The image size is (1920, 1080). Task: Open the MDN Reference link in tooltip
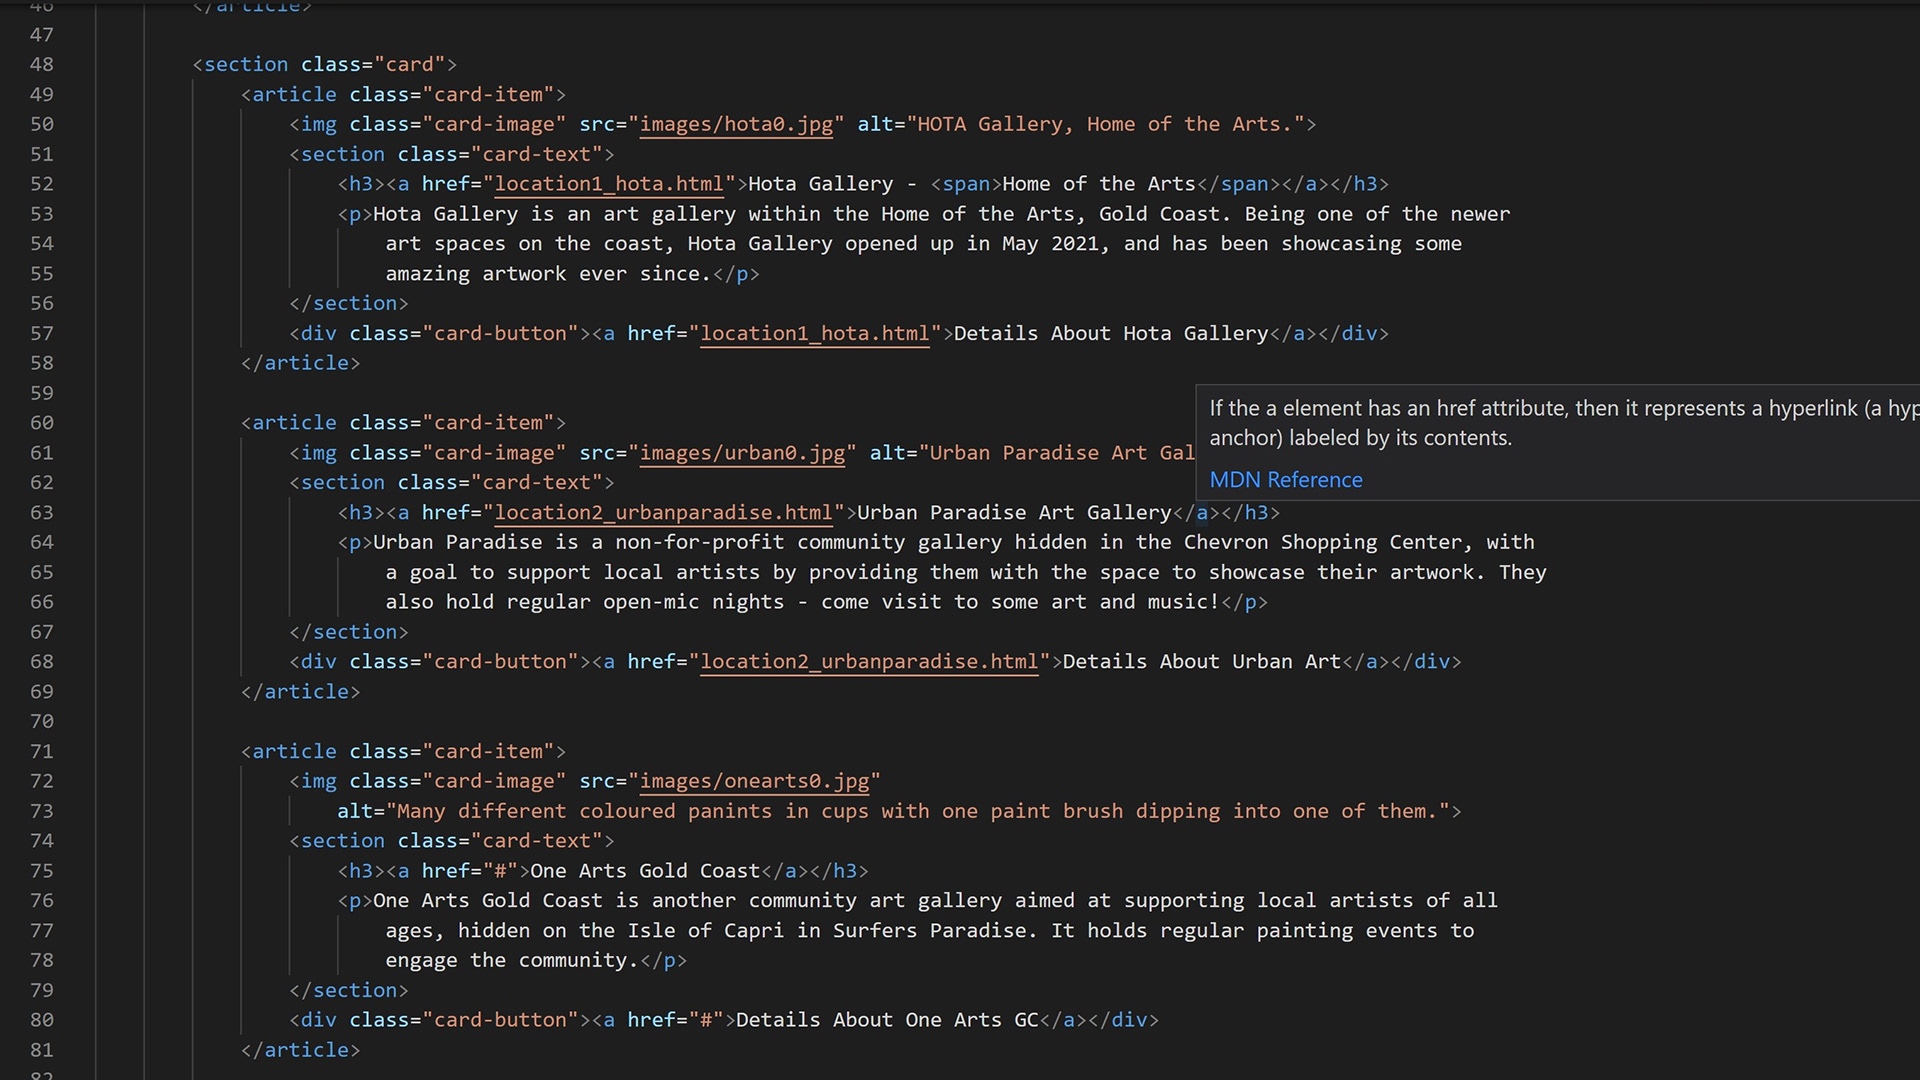point(1286,480)
